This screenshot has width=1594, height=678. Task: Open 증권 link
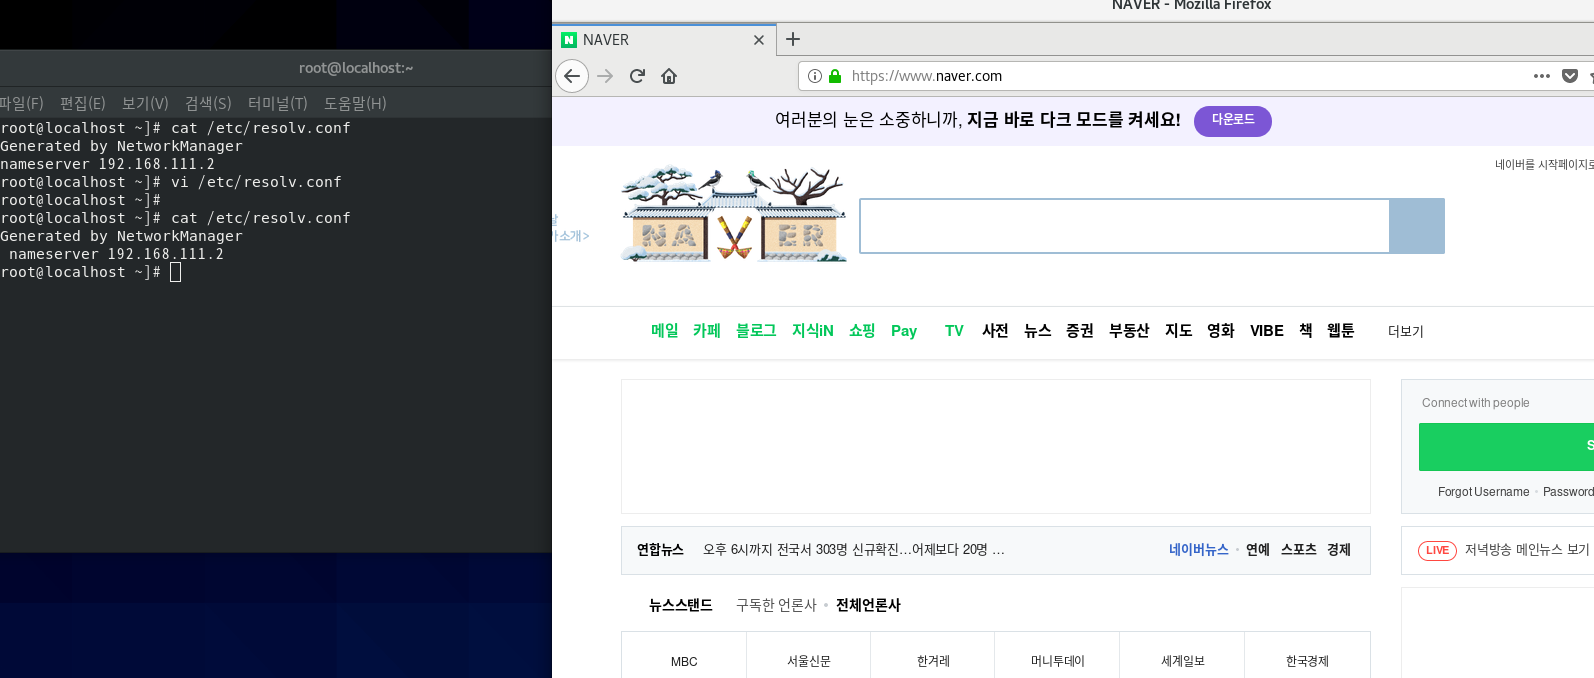click(1080, 331)
